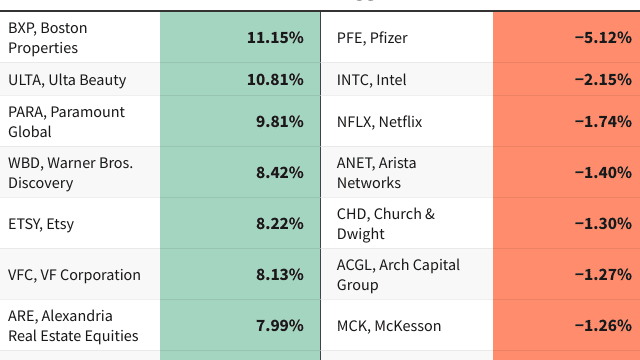Select the ETSY, Etsy row label
The height and width of the screenshot is (360, 640).
(x=41, y=224)
